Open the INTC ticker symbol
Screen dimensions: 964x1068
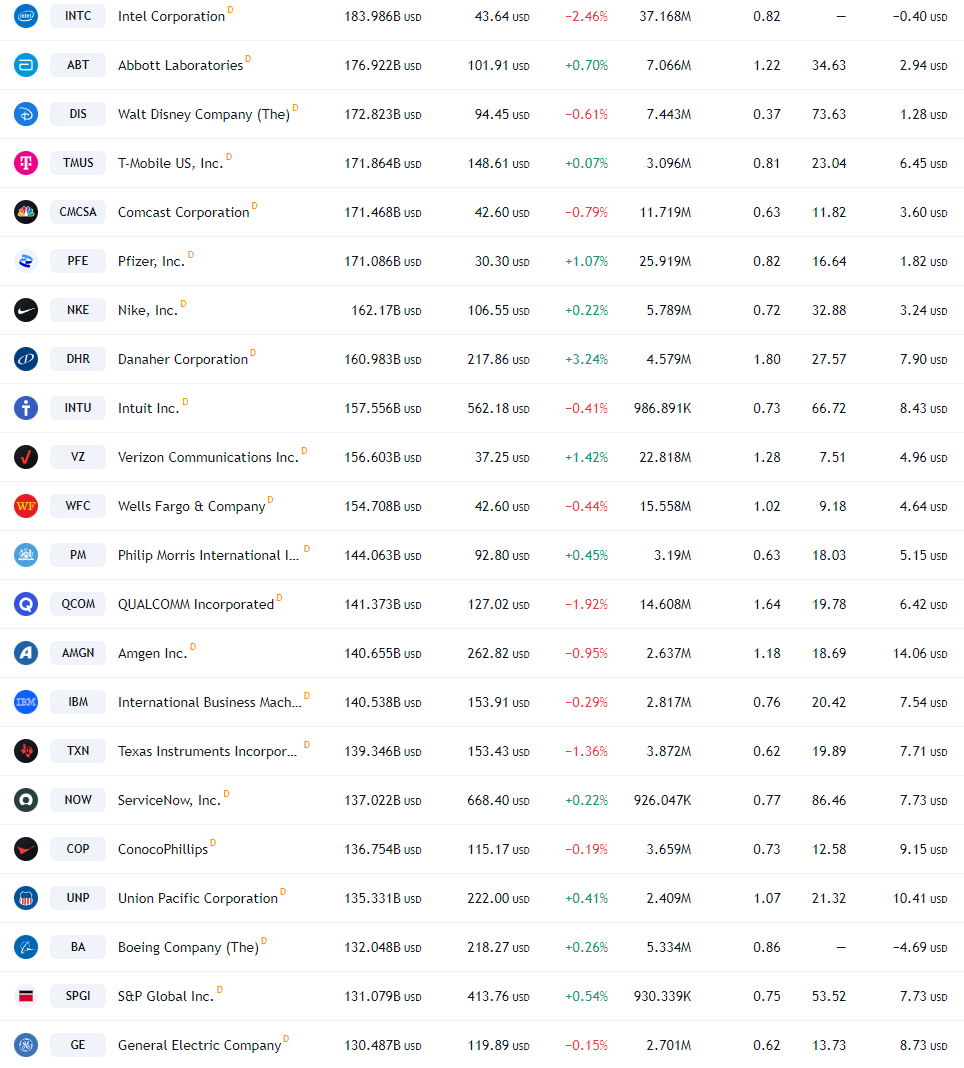(x=78, y=16)
